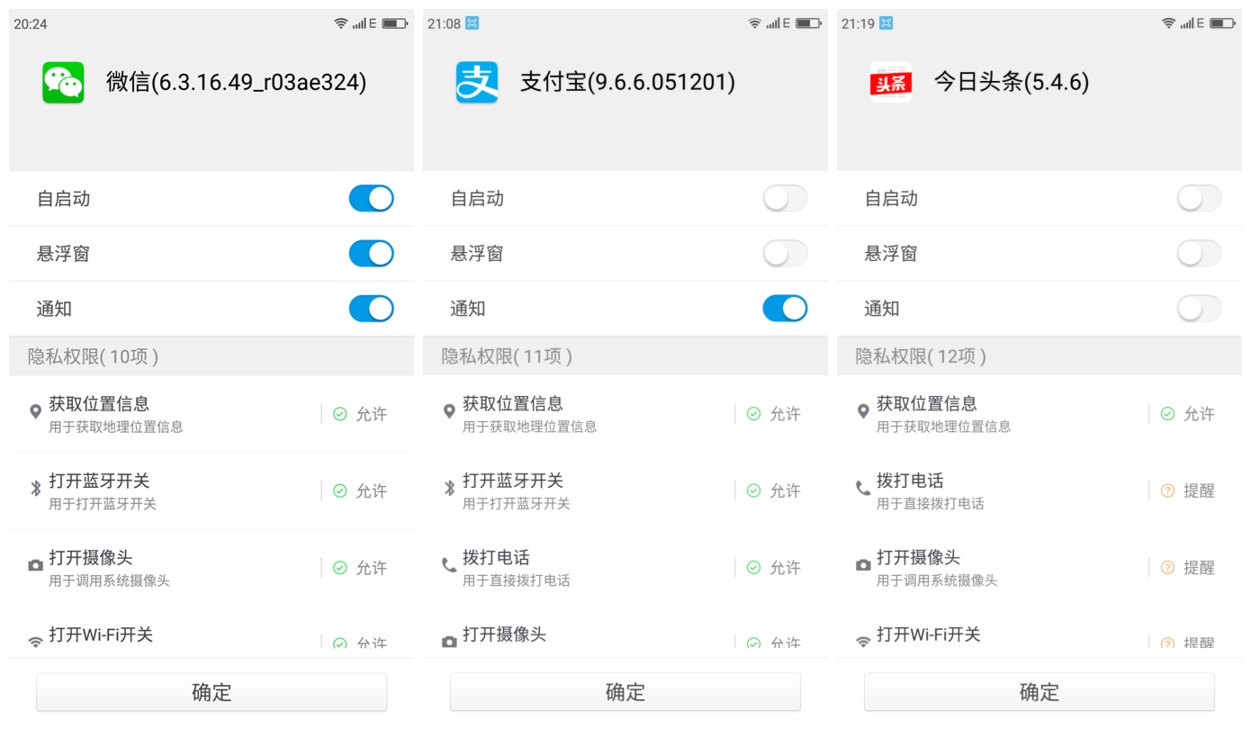This screenshot has width=1251, height=738.
Task: Tap the Toutiao app icon
Action: click(x=891, y=82)
